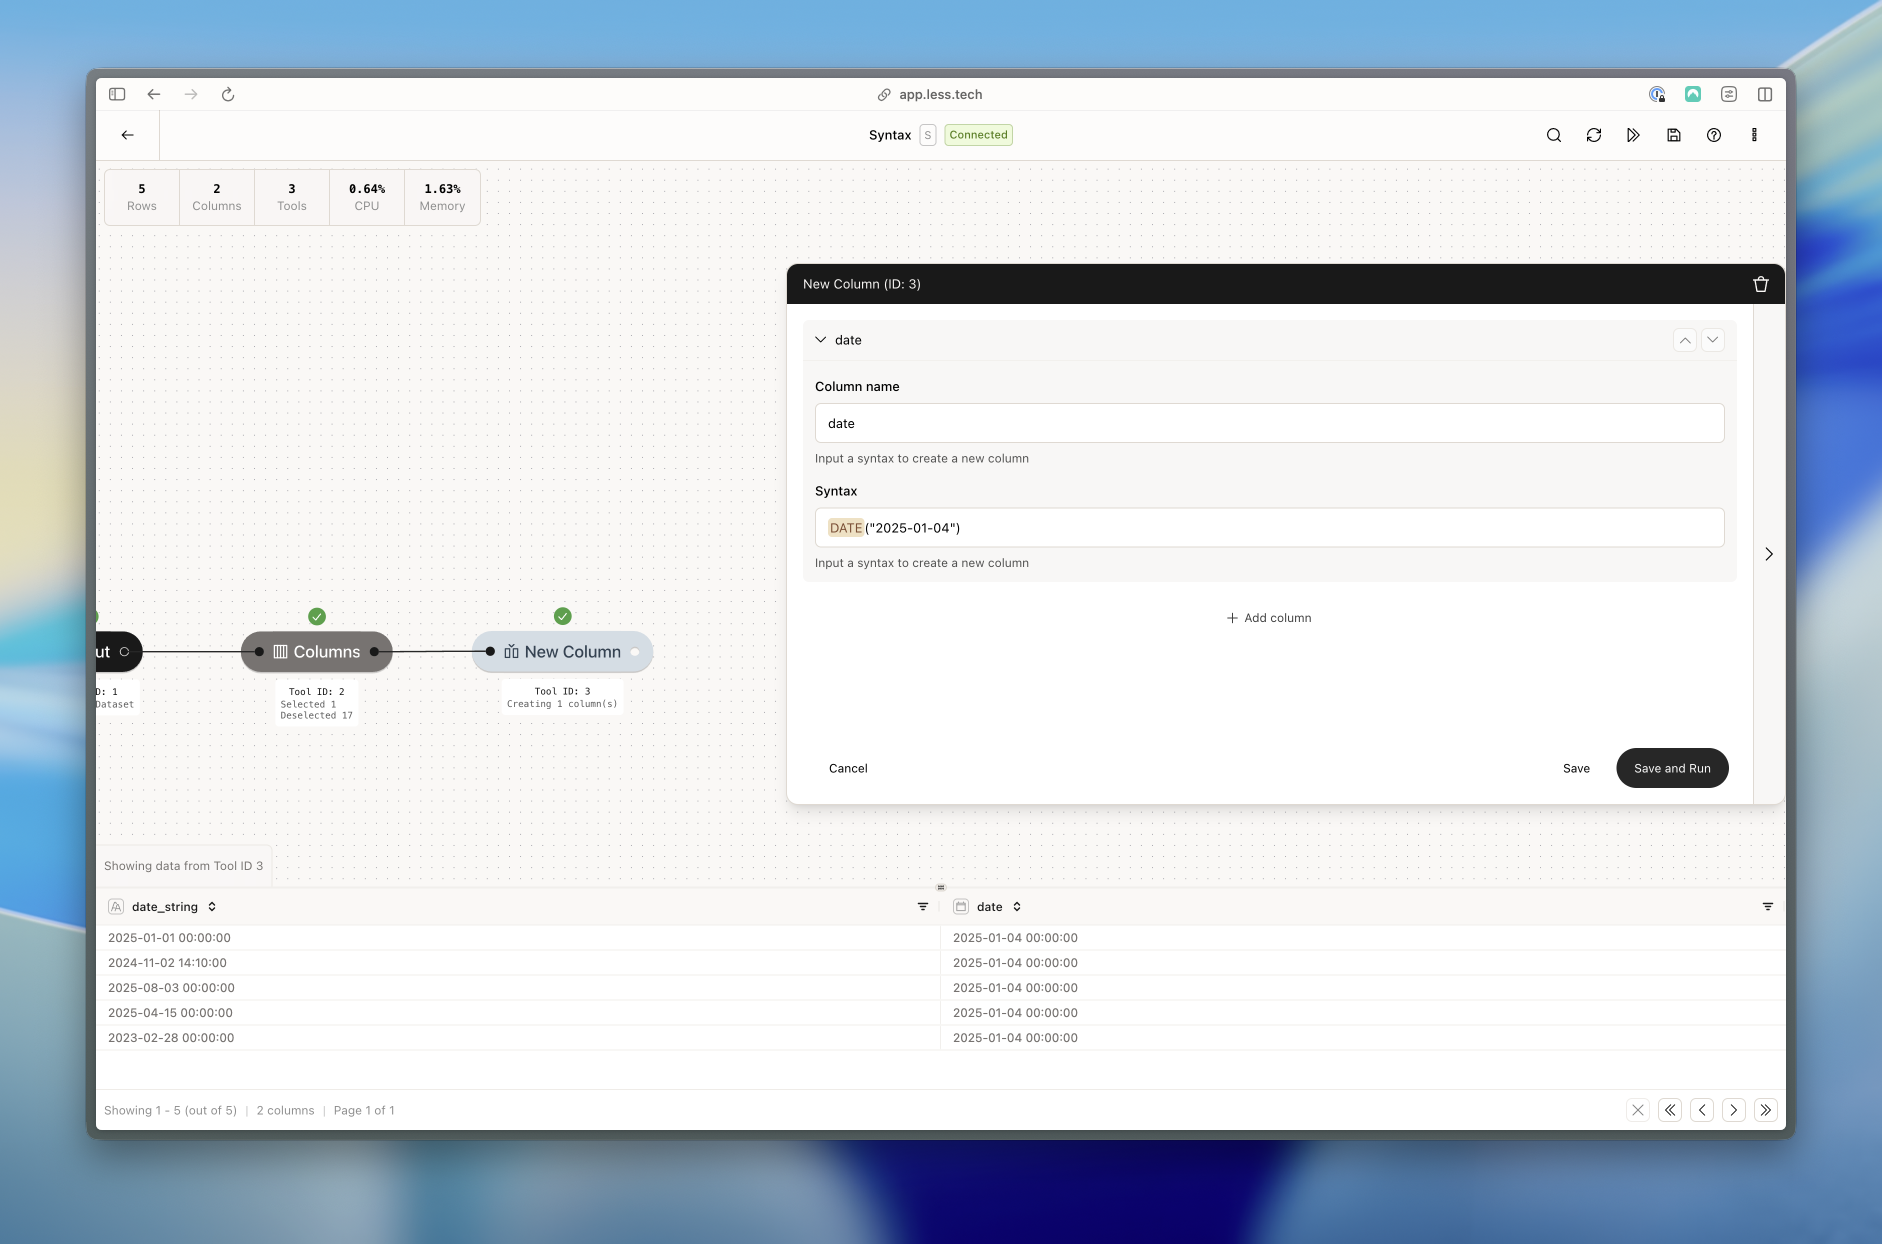Click the Tool ID: 2 label

pos(317,691)
